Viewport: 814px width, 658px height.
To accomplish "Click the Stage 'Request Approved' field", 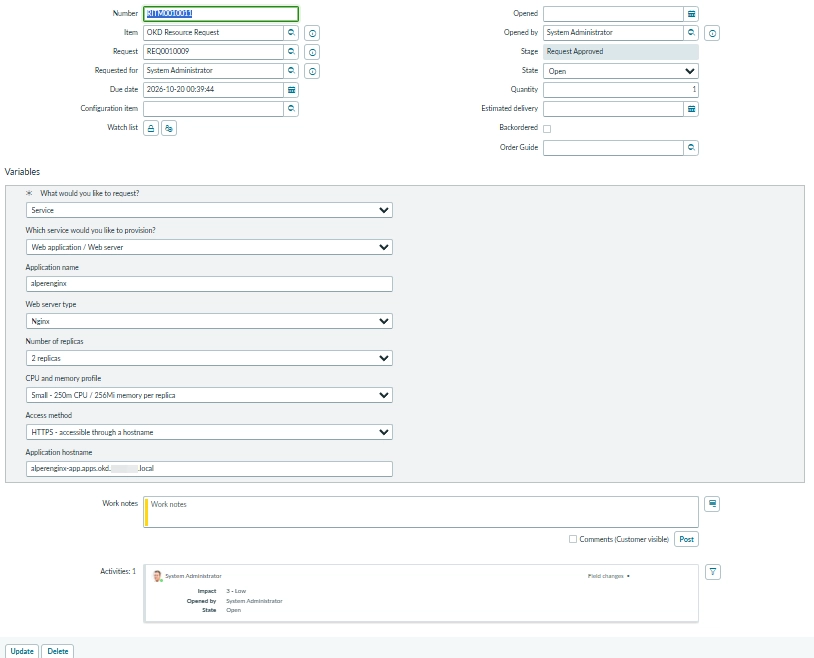I will pyautogui.click(x=621, y=52).
